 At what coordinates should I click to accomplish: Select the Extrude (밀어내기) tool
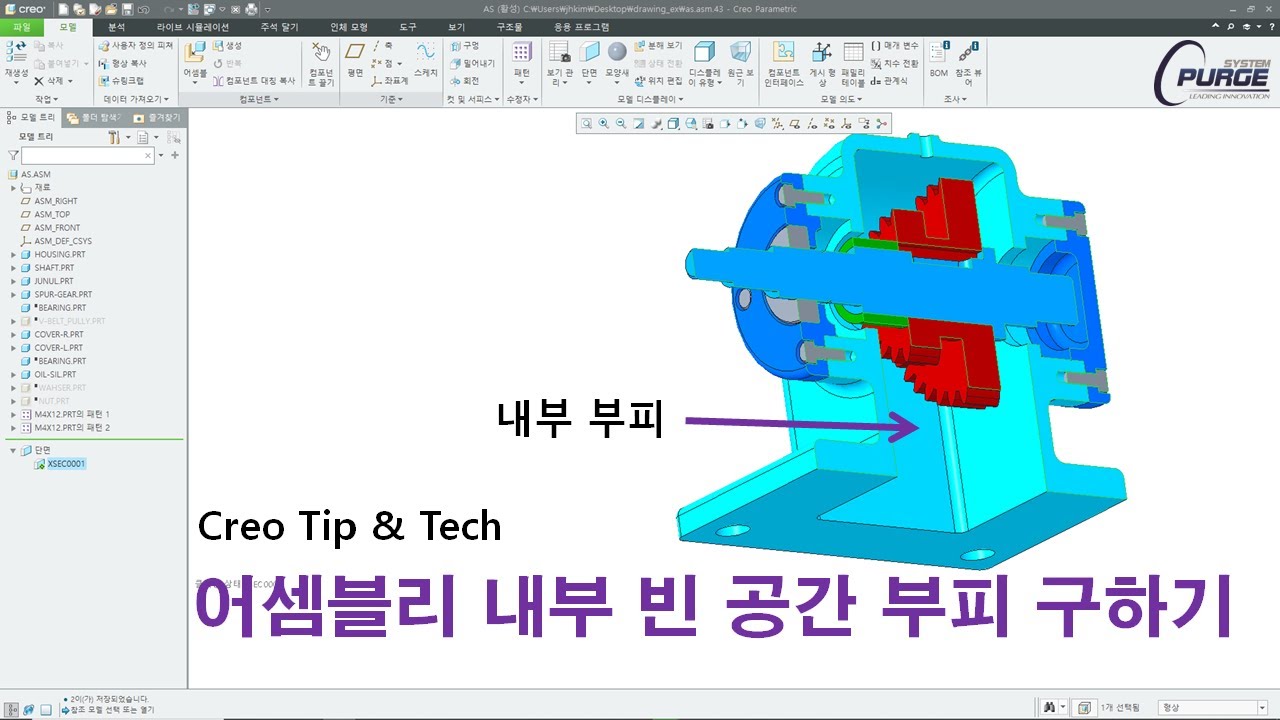471,63
